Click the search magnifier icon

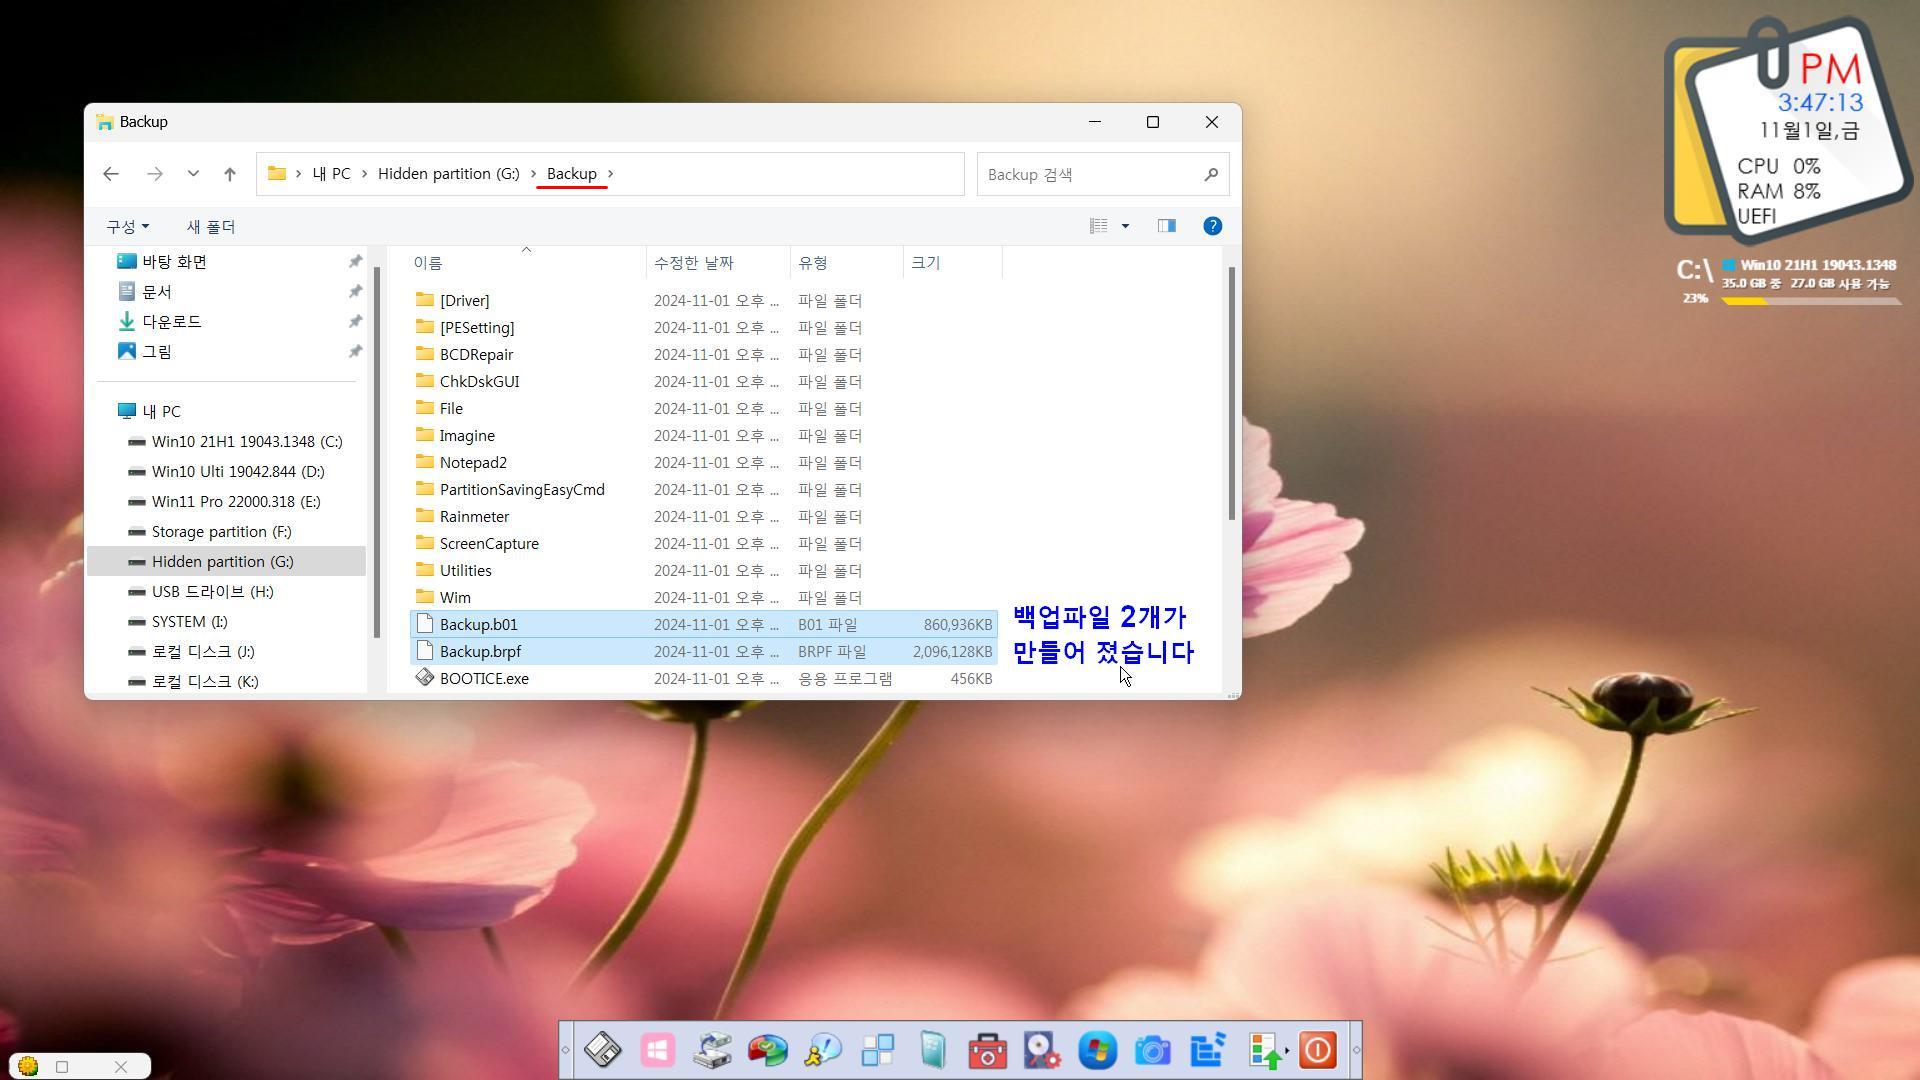pos(1211,174)
